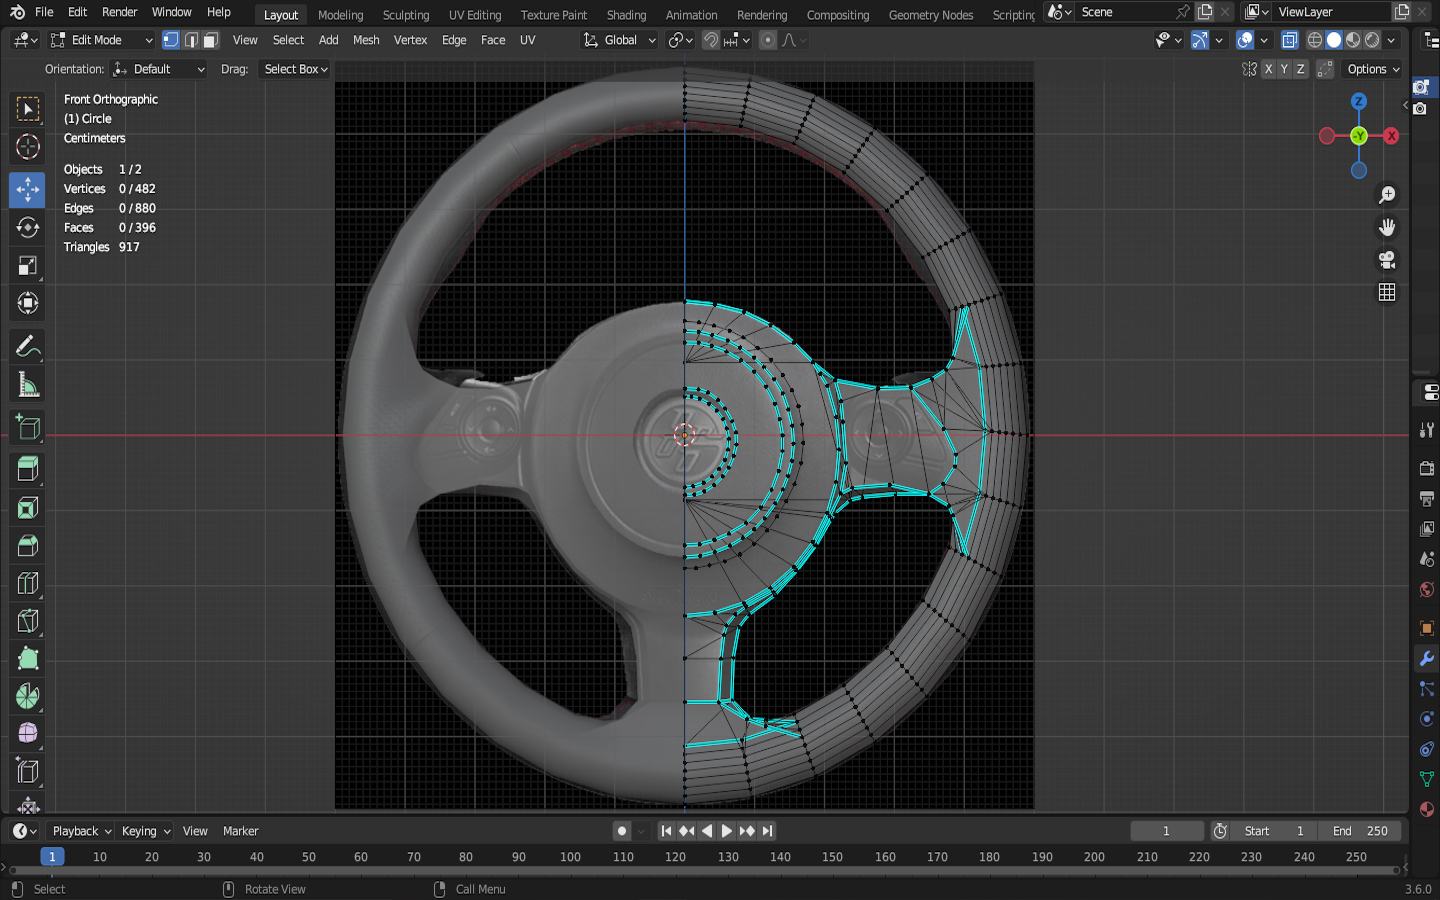
Task: Open the Render properties tab
Action: point(1427,468)
